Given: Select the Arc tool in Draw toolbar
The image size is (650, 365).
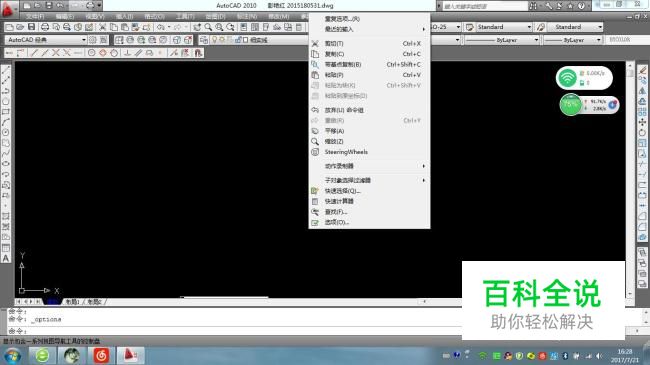Looking at the screenshot, I should point(6,122).
